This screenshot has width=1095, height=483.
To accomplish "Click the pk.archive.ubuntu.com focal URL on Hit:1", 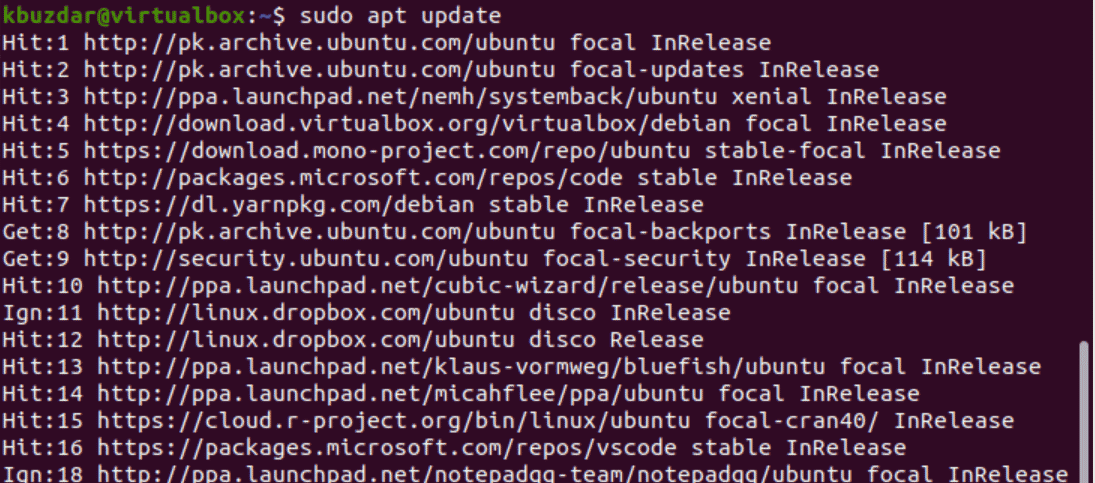I will [x=319, y=43].
